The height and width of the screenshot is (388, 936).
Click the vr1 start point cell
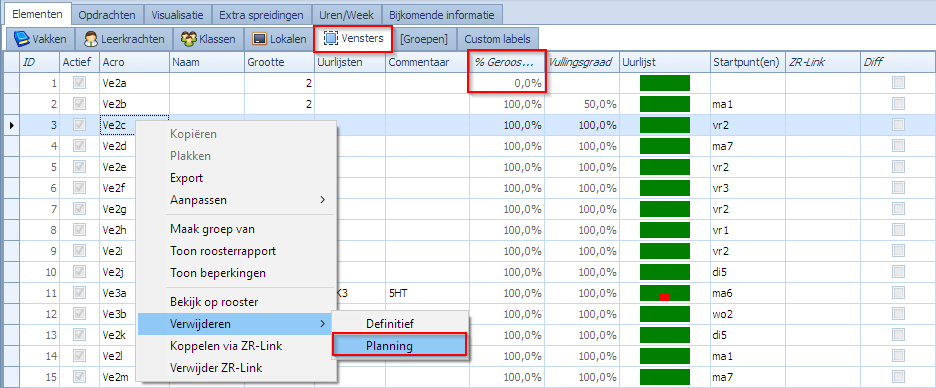747,230
